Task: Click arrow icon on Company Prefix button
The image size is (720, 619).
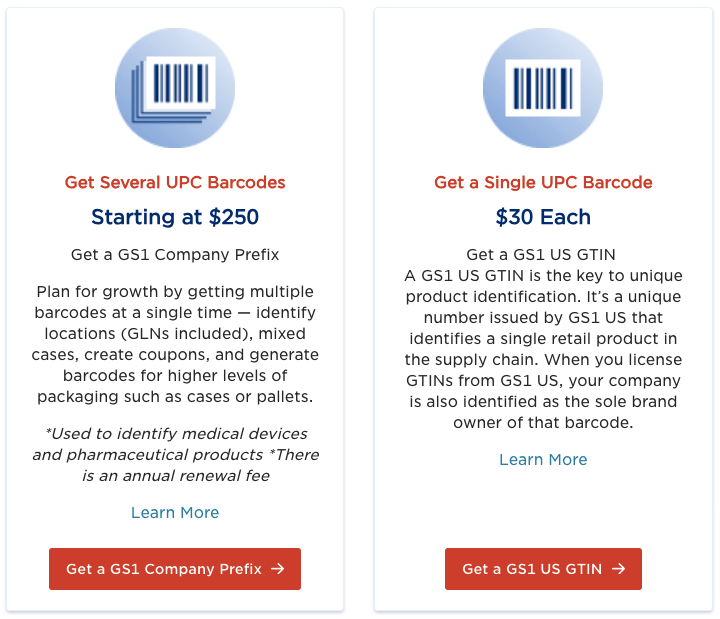Action: 278,569
